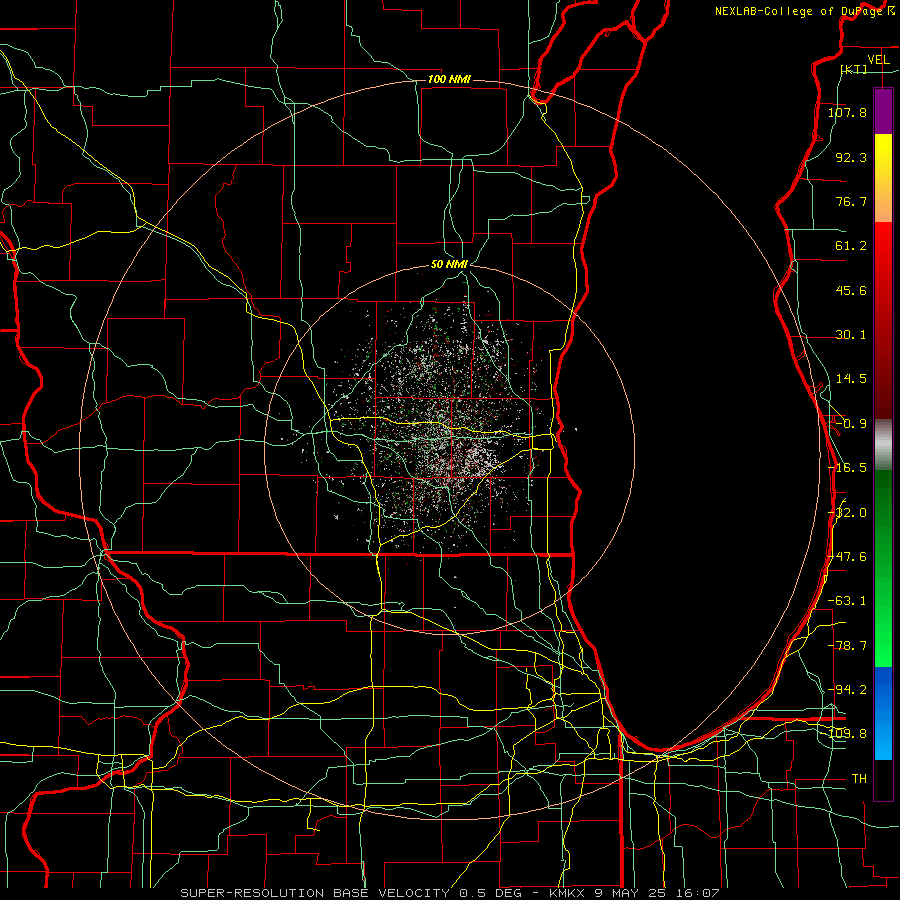This screenshot has width=900, height=900.
Task: Pick the yellow-orange segment of the color bar
Action: tap(883, 178)
